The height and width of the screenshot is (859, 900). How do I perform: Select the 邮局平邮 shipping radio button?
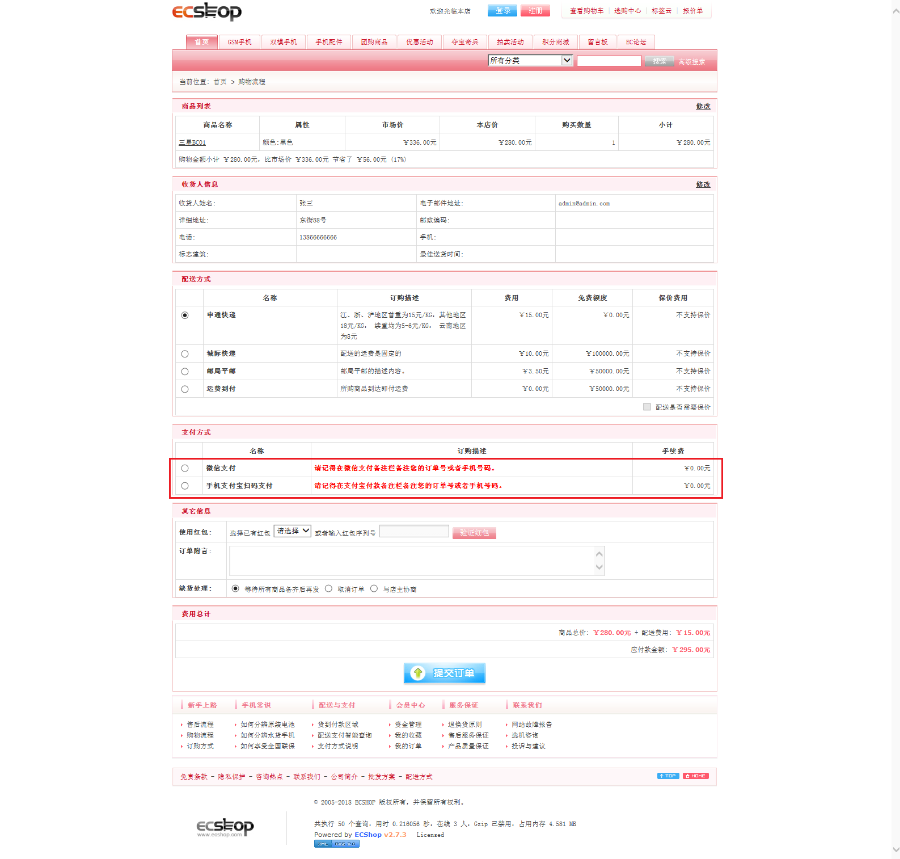tap(185, 372)
